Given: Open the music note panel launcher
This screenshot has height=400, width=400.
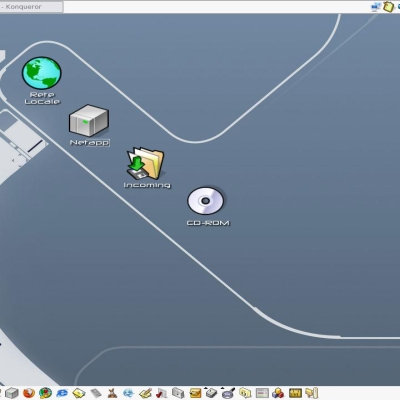Looking at the screenshot, I should [162, 393].
